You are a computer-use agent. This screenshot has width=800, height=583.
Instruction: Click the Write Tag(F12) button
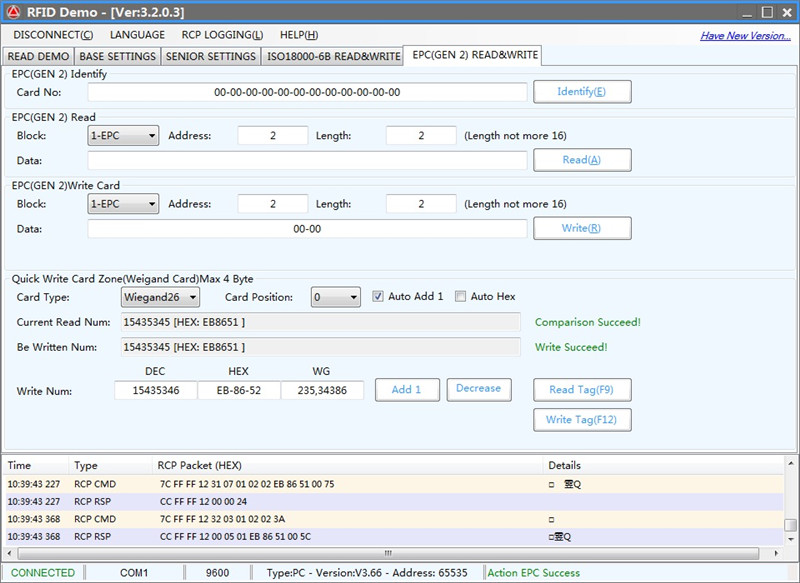click(582, 420)
